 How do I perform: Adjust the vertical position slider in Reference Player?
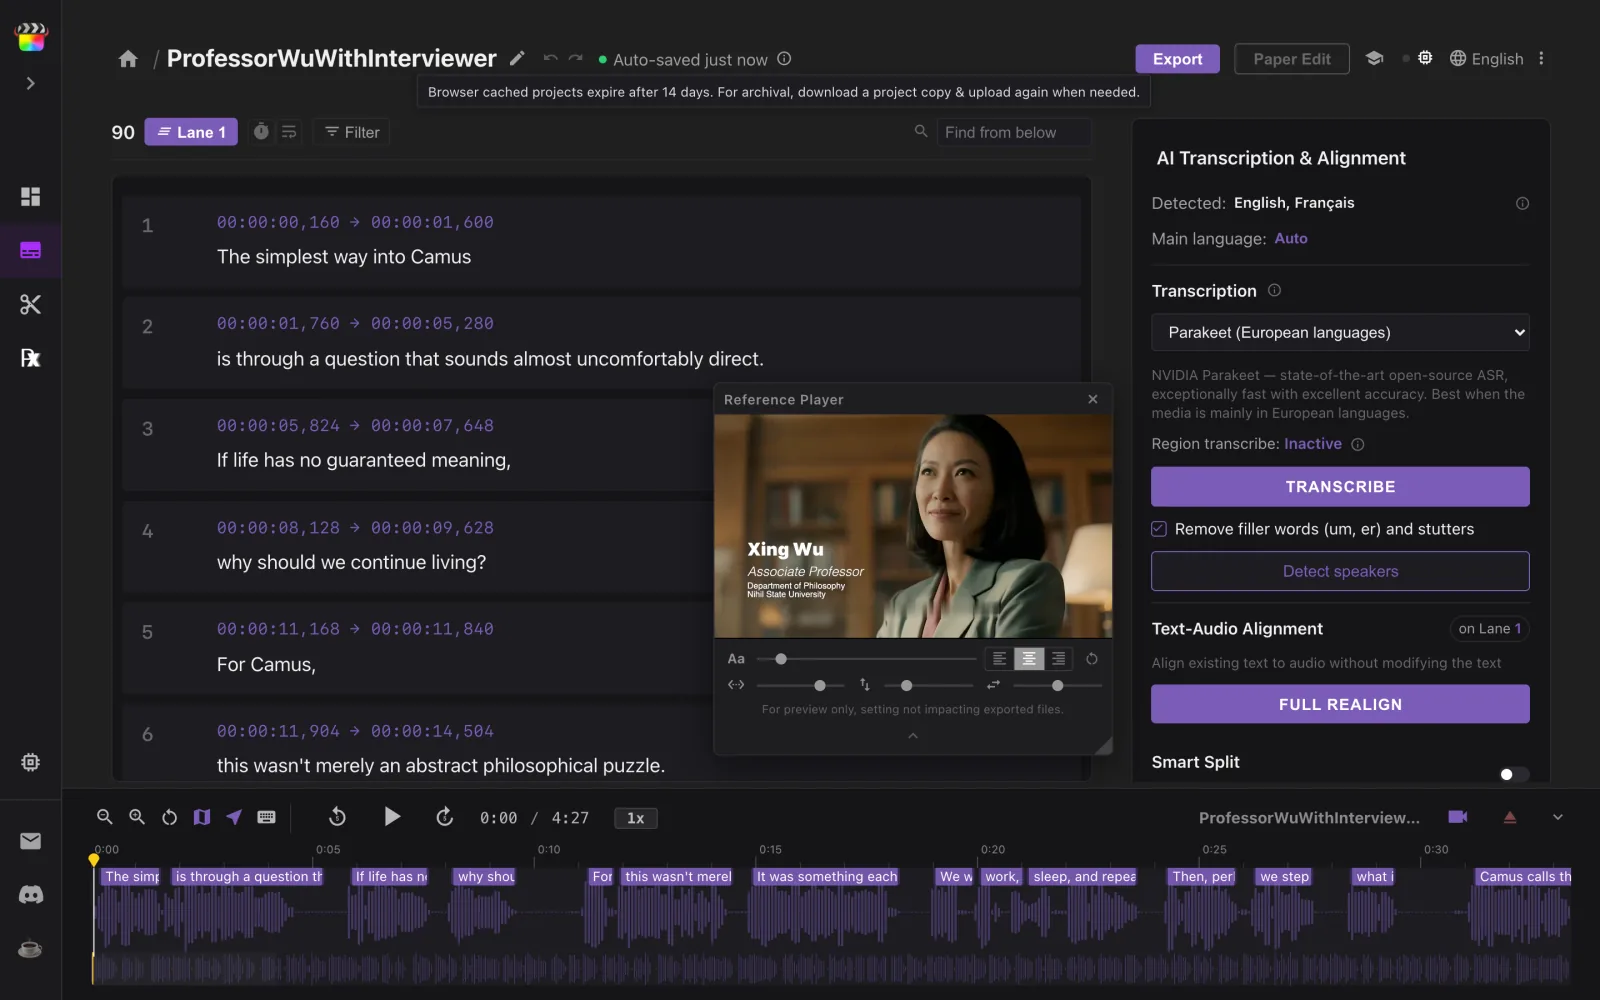tap(928, 685)
